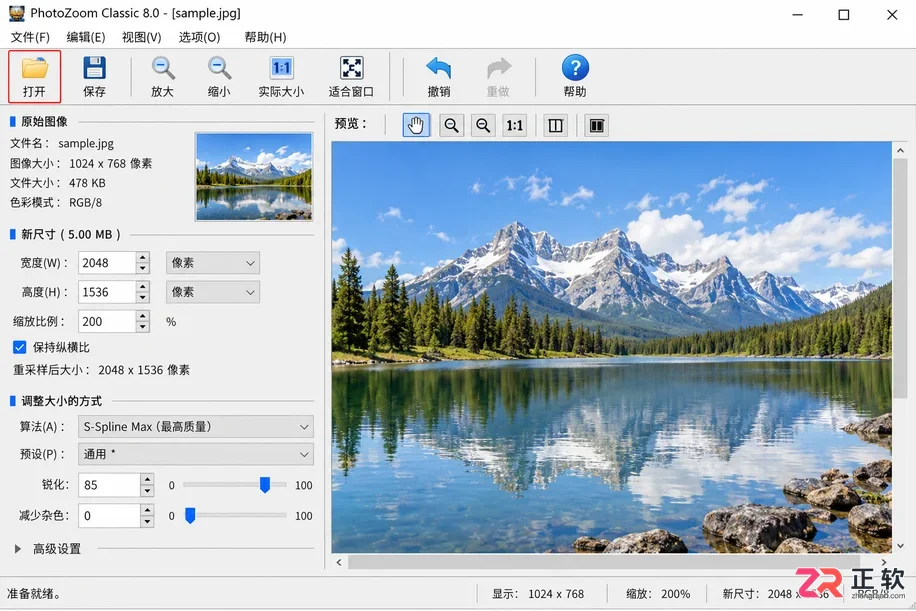916x611 pixels.
Task: Click the 图像大小 value 1024 x 768 像素
Action: (x=110, y=164)
